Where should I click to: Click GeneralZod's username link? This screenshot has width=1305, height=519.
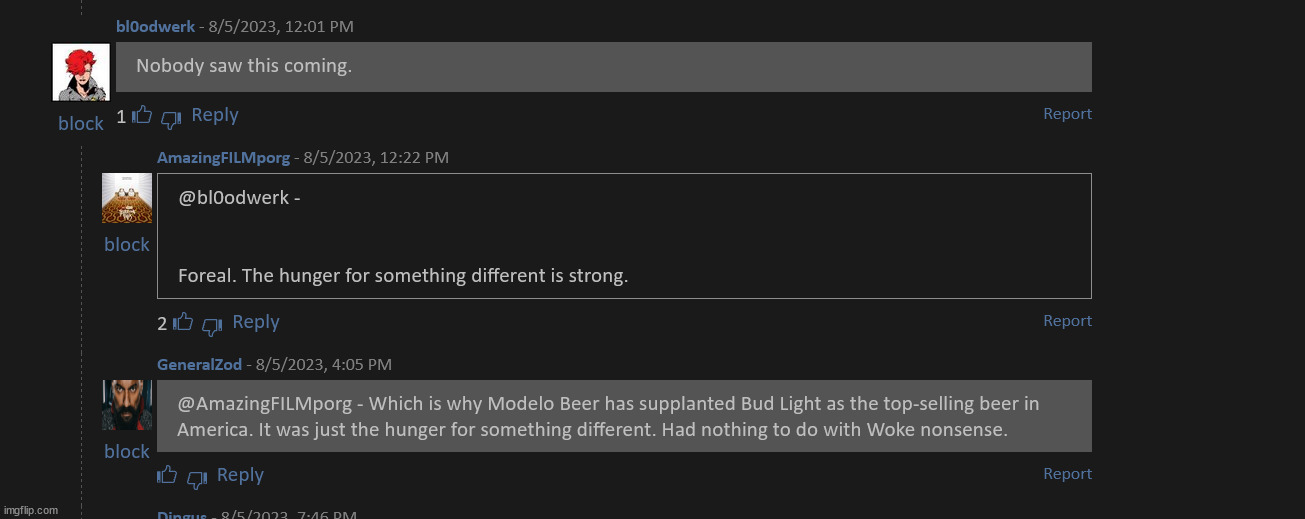pos(199,365)
